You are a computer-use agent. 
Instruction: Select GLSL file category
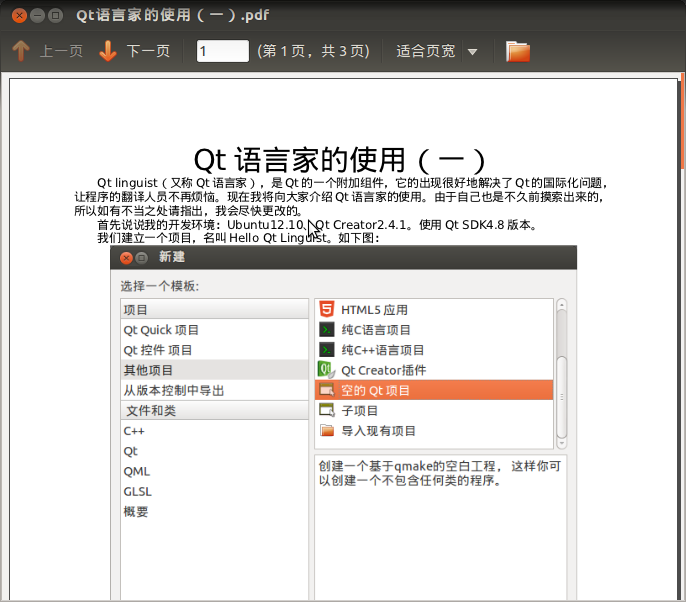[214, 491]
